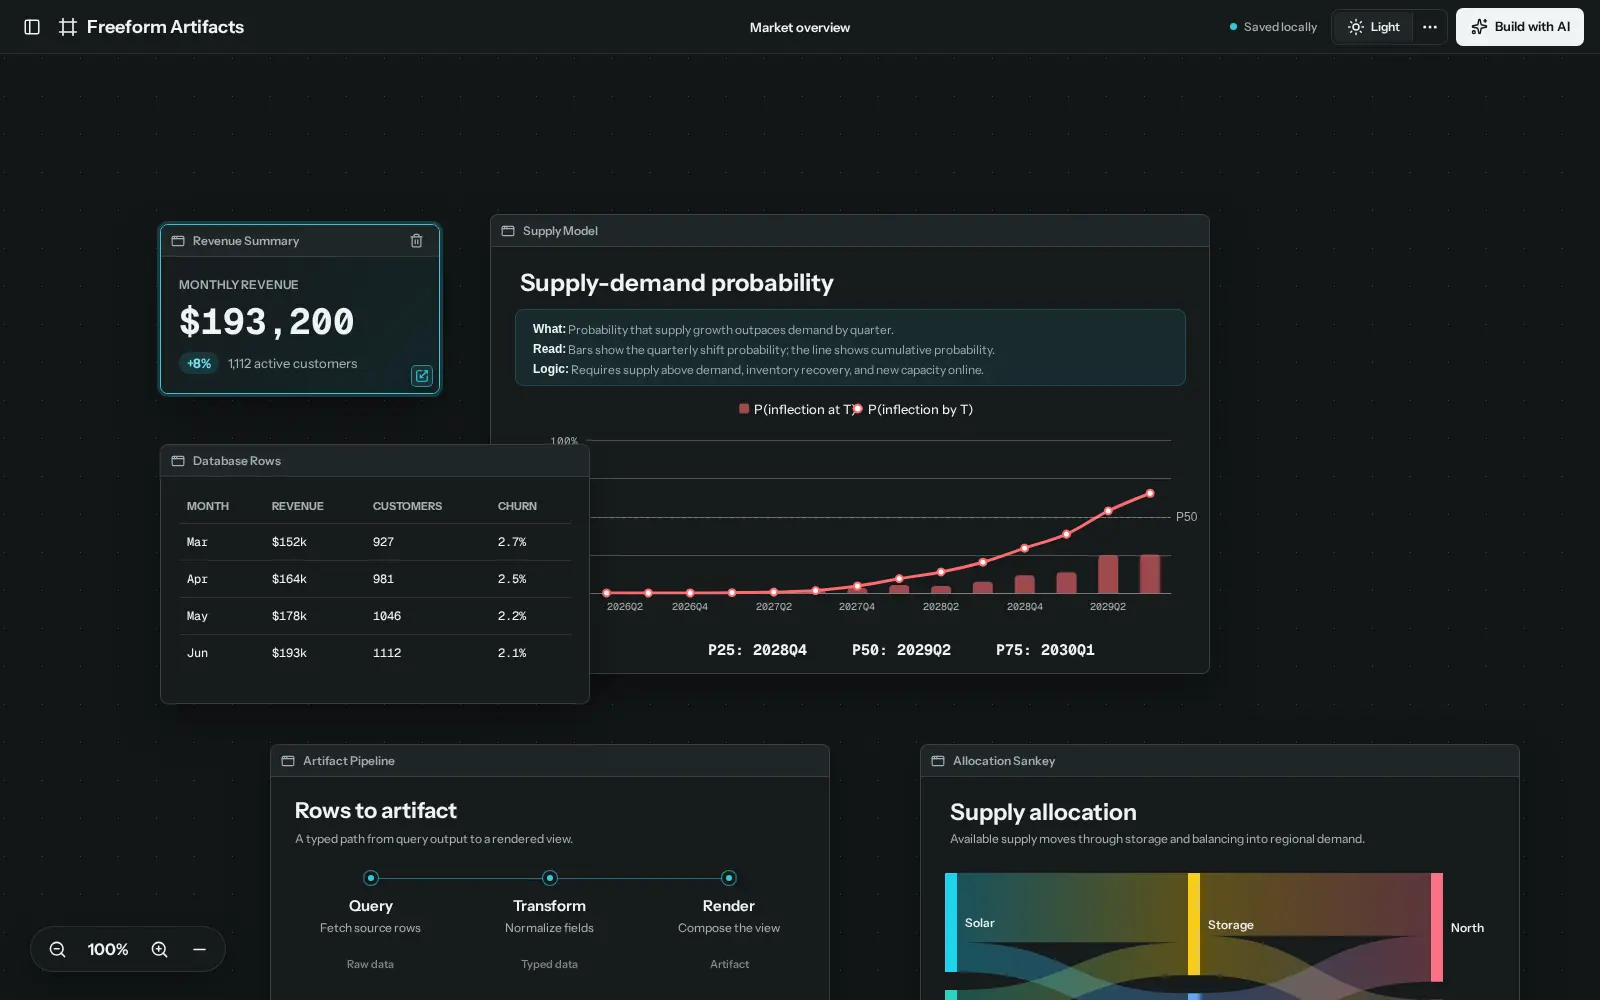Click the Freeform Artifacts frame logo icon
This screenshot has height=1000, width=1600.
tap(68, 27)
